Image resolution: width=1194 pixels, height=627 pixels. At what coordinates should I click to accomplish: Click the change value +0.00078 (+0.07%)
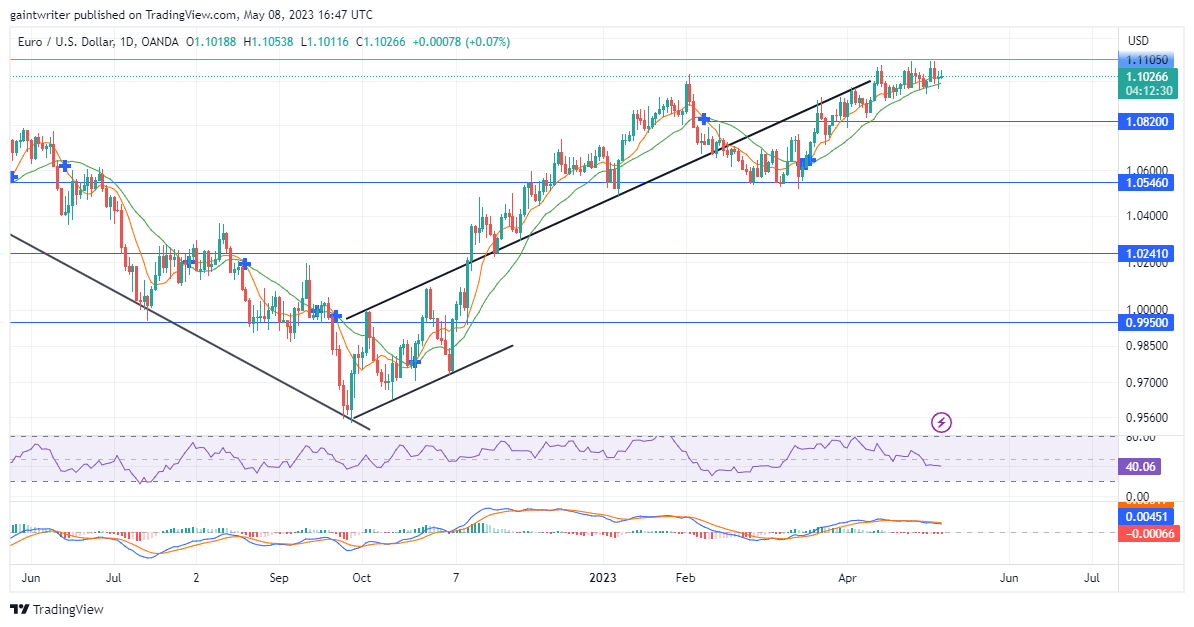click(461, 42)
